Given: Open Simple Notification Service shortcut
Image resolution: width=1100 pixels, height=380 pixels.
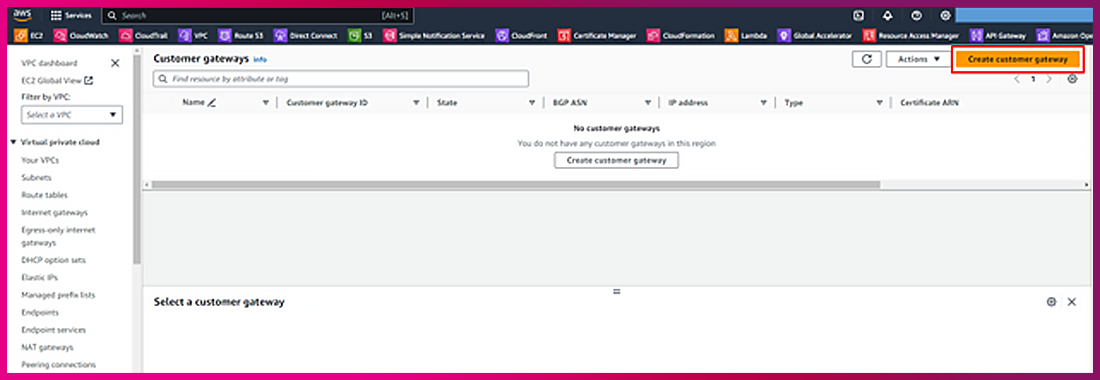Looking at the screenshot, I should (434, 36).
